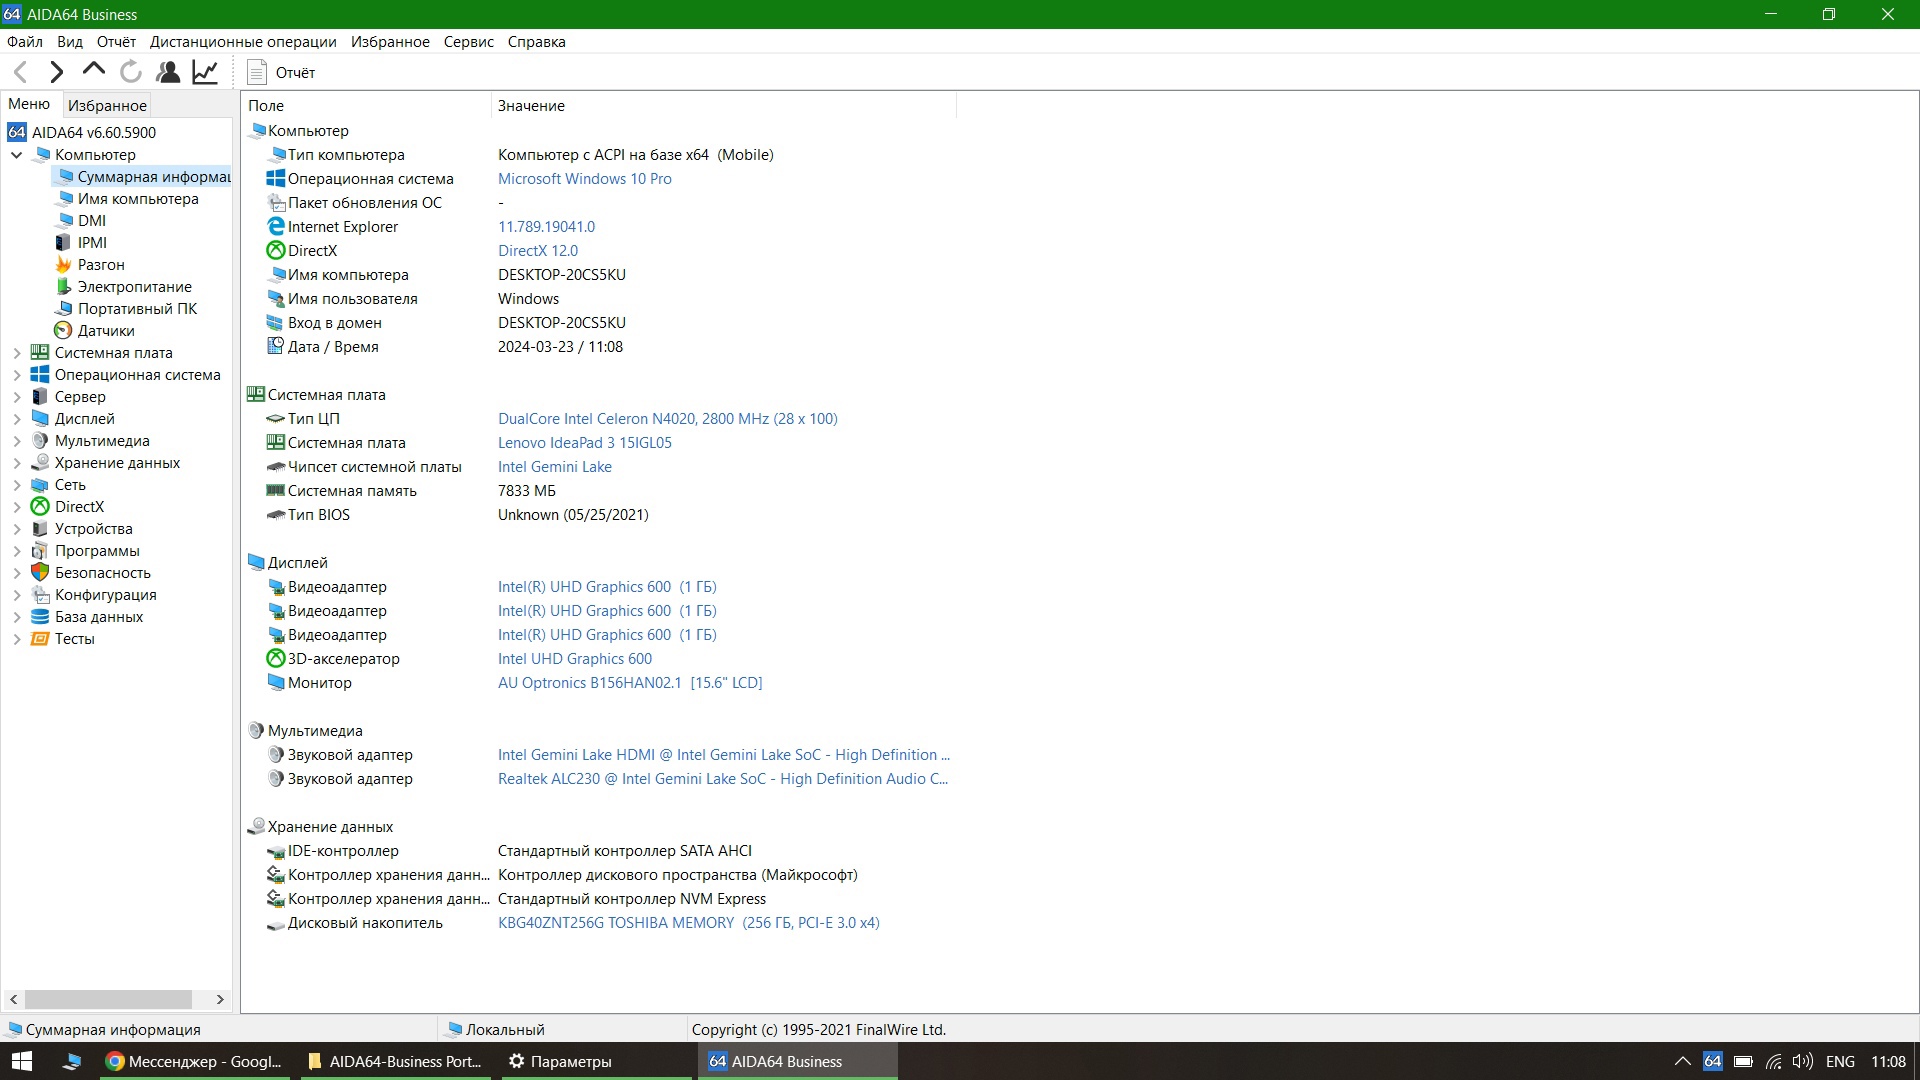Open the Lenovo IdeaPad 3 15IGL05 link
Screen dimensions: 1920x1080
(584, 443)
